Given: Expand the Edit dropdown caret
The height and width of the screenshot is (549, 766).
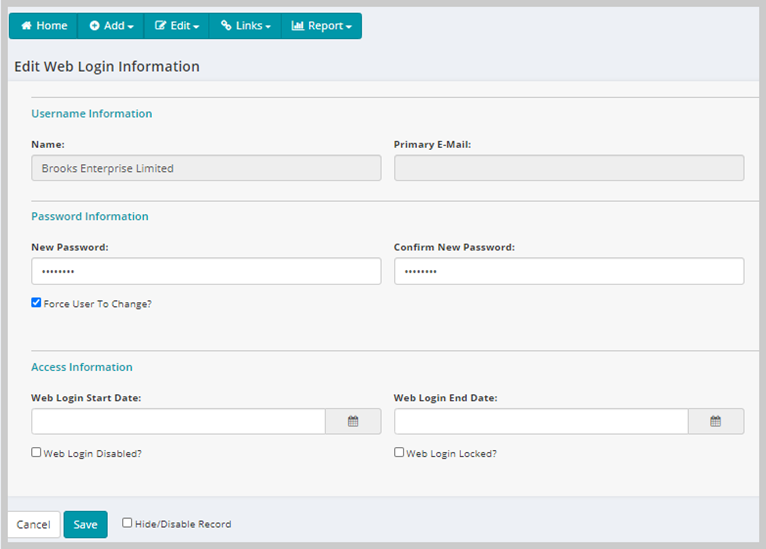Looking at the screenshot, I should click(x=197, y=27).
